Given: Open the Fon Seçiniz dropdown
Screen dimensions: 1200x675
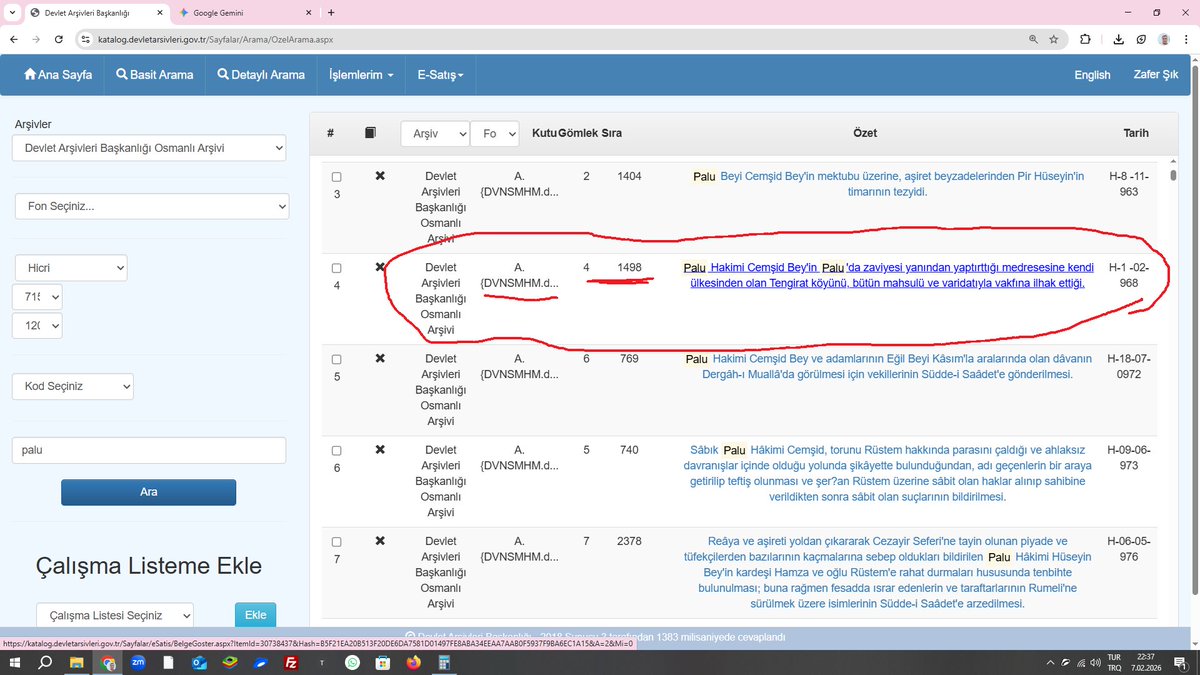Looking at the screenshot, I should pos(152,207).
